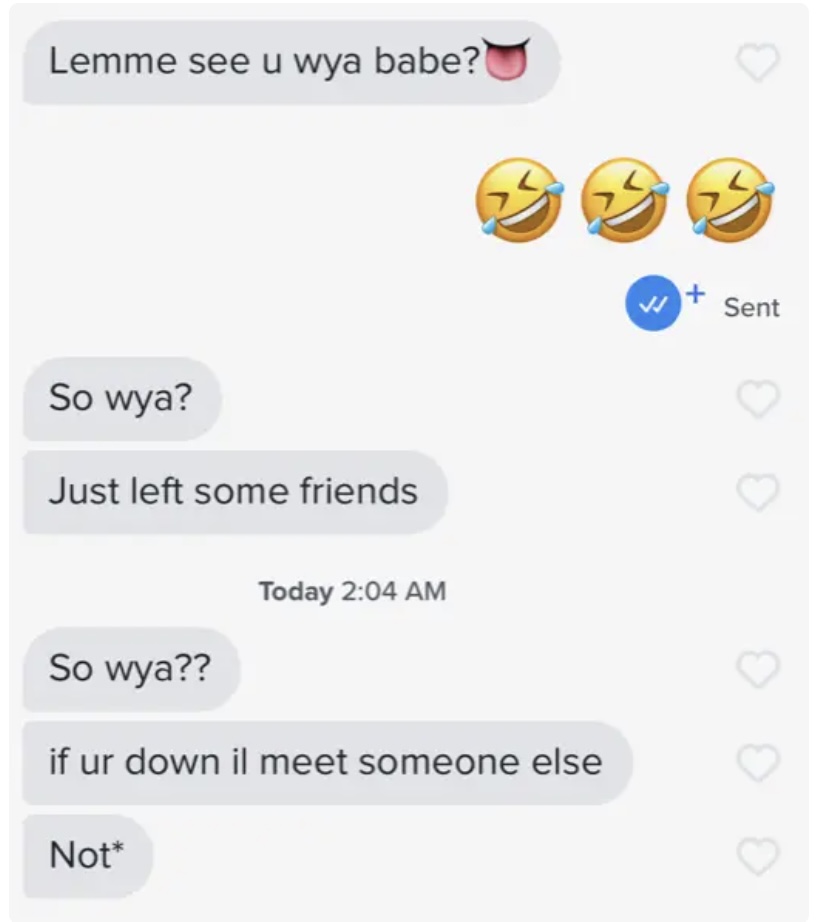Select the first "So wya?" message bubble
820x922 pixels.
[122, 399]
